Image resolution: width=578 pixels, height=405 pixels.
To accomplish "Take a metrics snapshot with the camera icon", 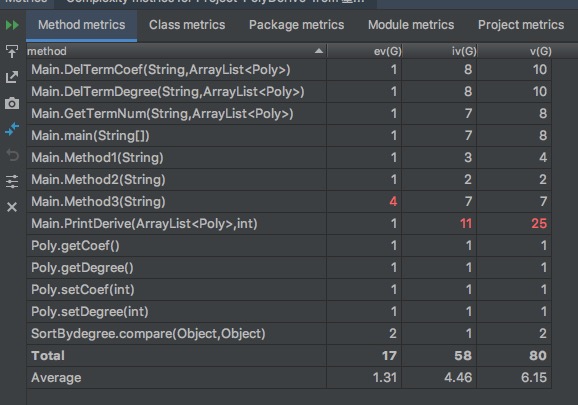I will 12,103.
